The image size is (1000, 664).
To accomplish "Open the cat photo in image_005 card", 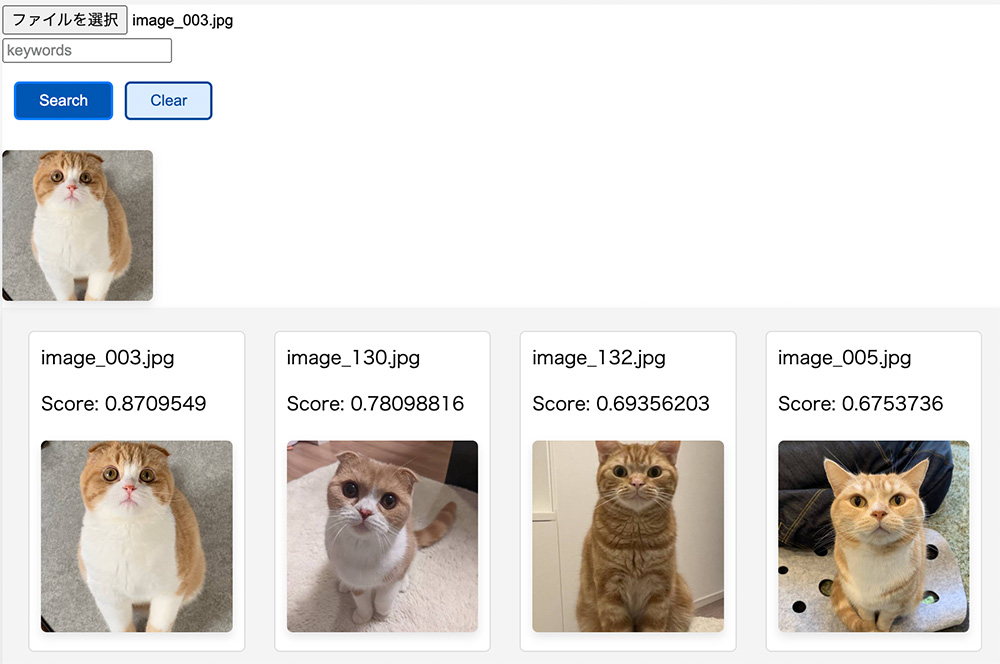I will [874, 536].
